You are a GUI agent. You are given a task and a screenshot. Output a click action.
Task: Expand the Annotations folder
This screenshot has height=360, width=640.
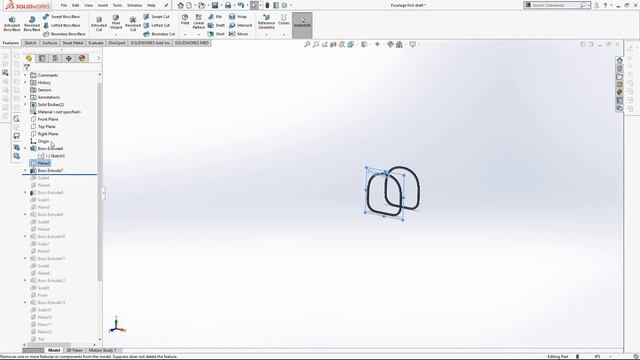pos(25,97)
